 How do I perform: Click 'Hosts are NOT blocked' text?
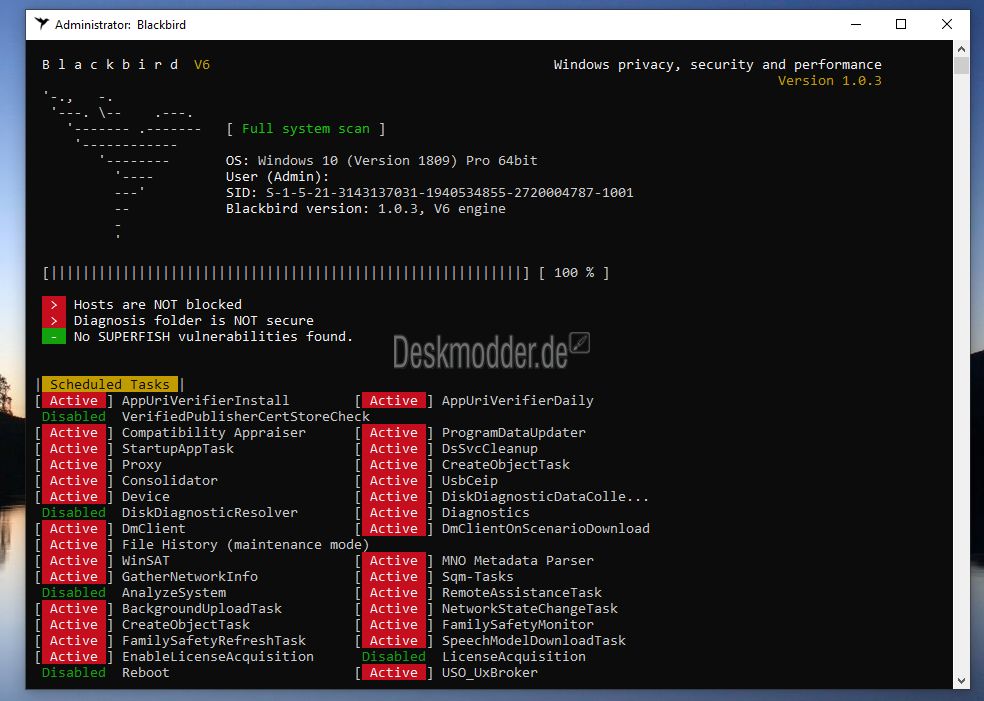point(158,304)
